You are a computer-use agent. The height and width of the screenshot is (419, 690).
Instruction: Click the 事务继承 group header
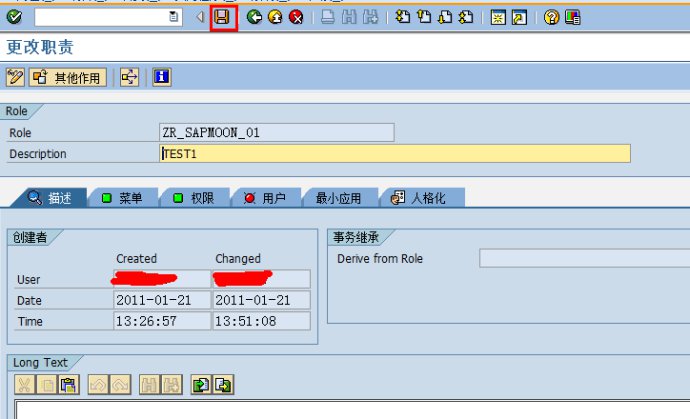click(x=356, y=237)
